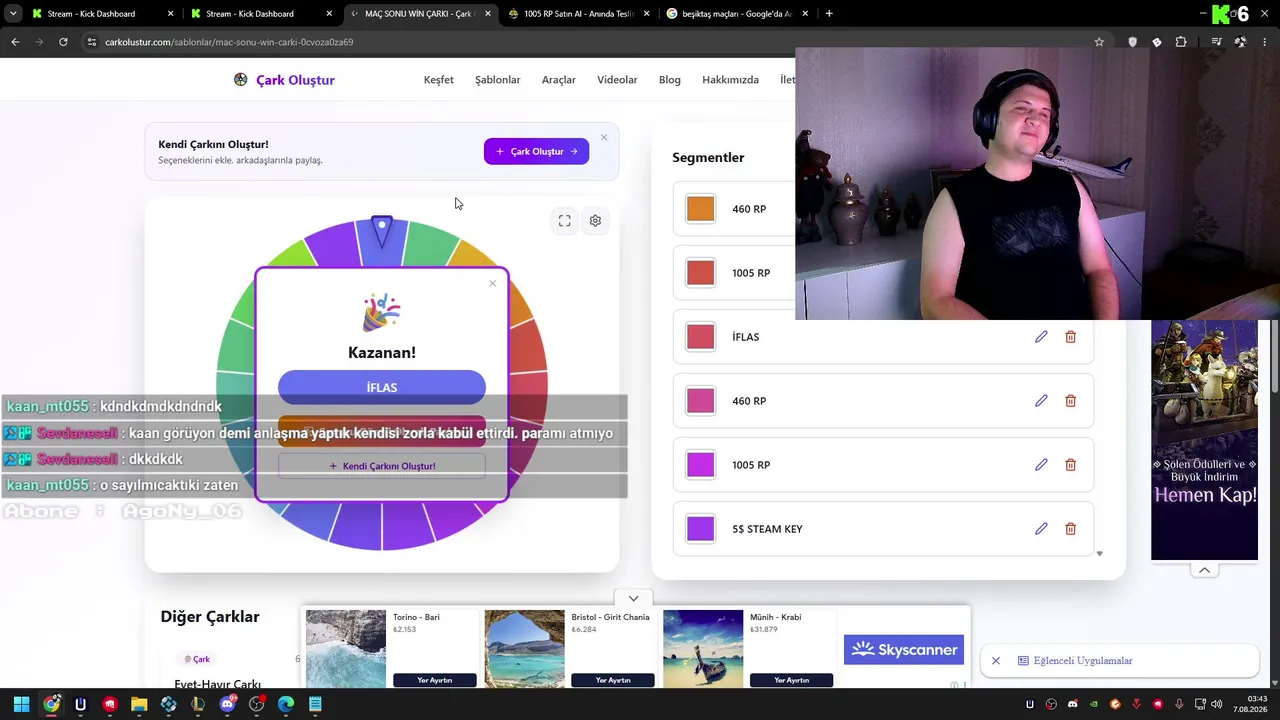Open a new browser tab
1280x720 pixels.
829,14
